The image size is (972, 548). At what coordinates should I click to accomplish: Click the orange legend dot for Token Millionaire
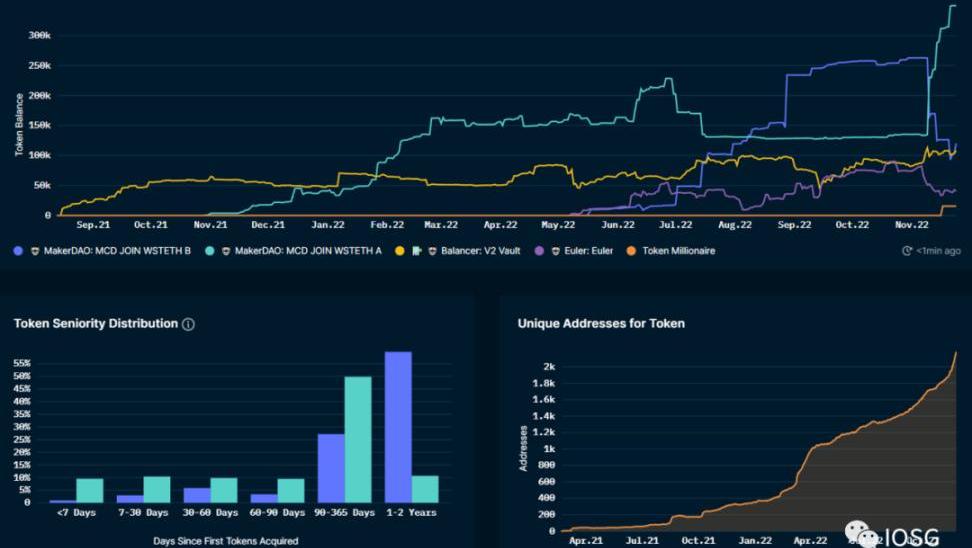[631, 251]
